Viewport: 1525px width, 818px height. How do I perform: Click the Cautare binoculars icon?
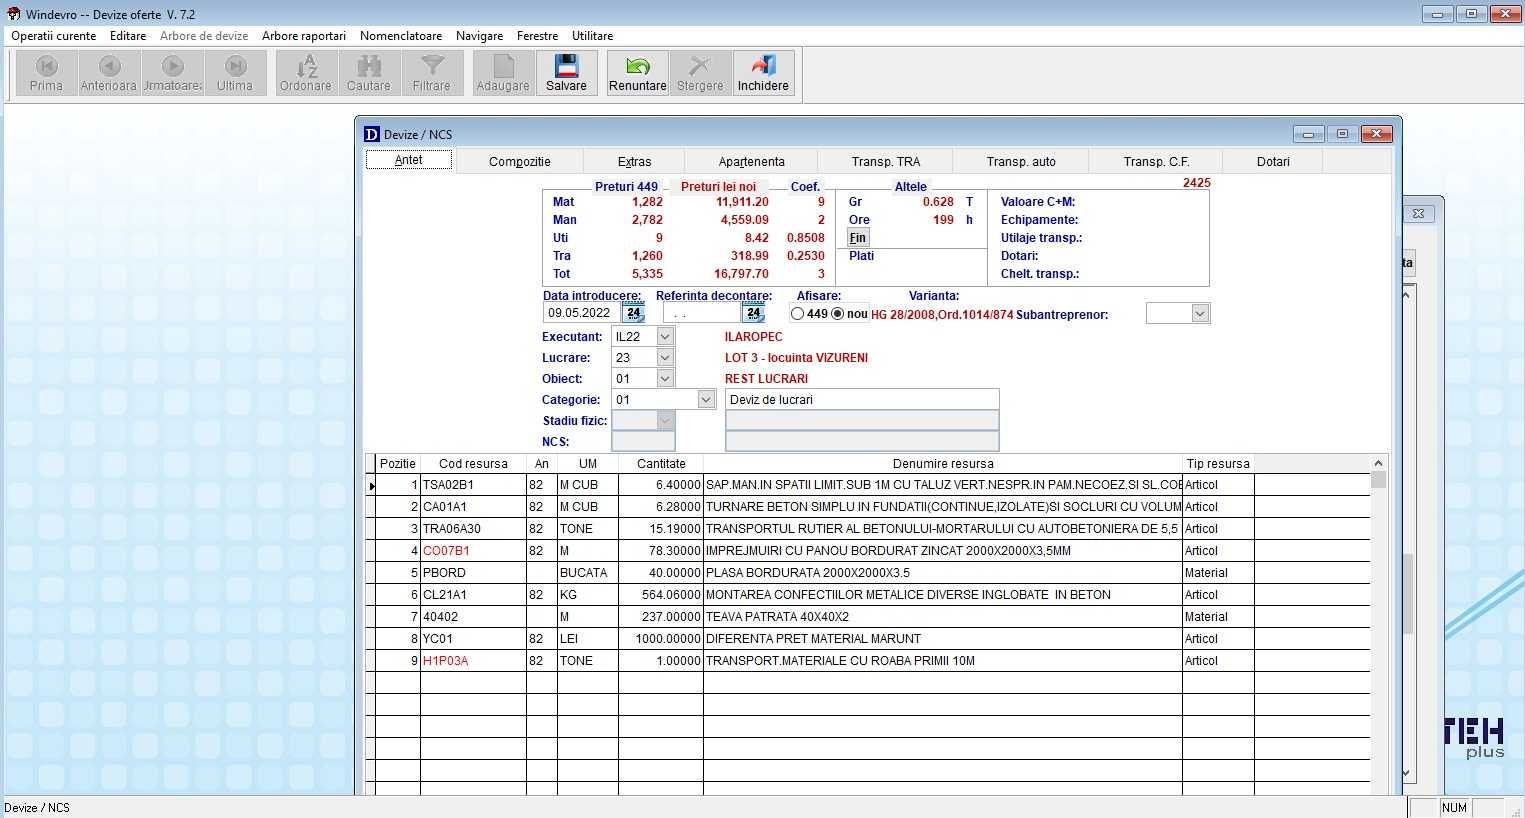click(x=369, y=73)
